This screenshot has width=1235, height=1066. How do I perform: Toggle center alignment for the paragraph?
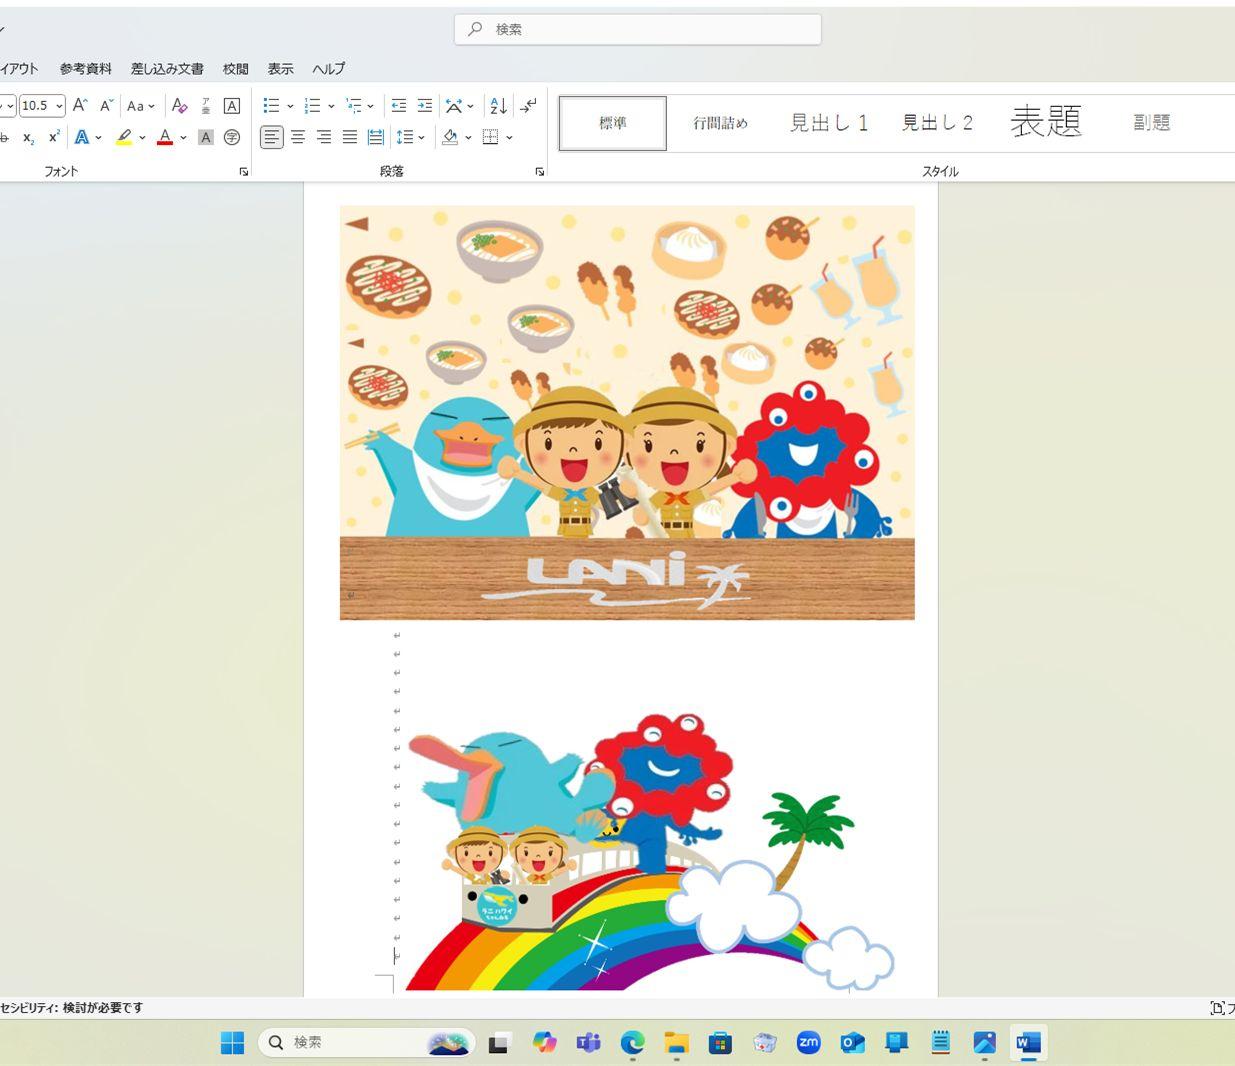point(298,137)
